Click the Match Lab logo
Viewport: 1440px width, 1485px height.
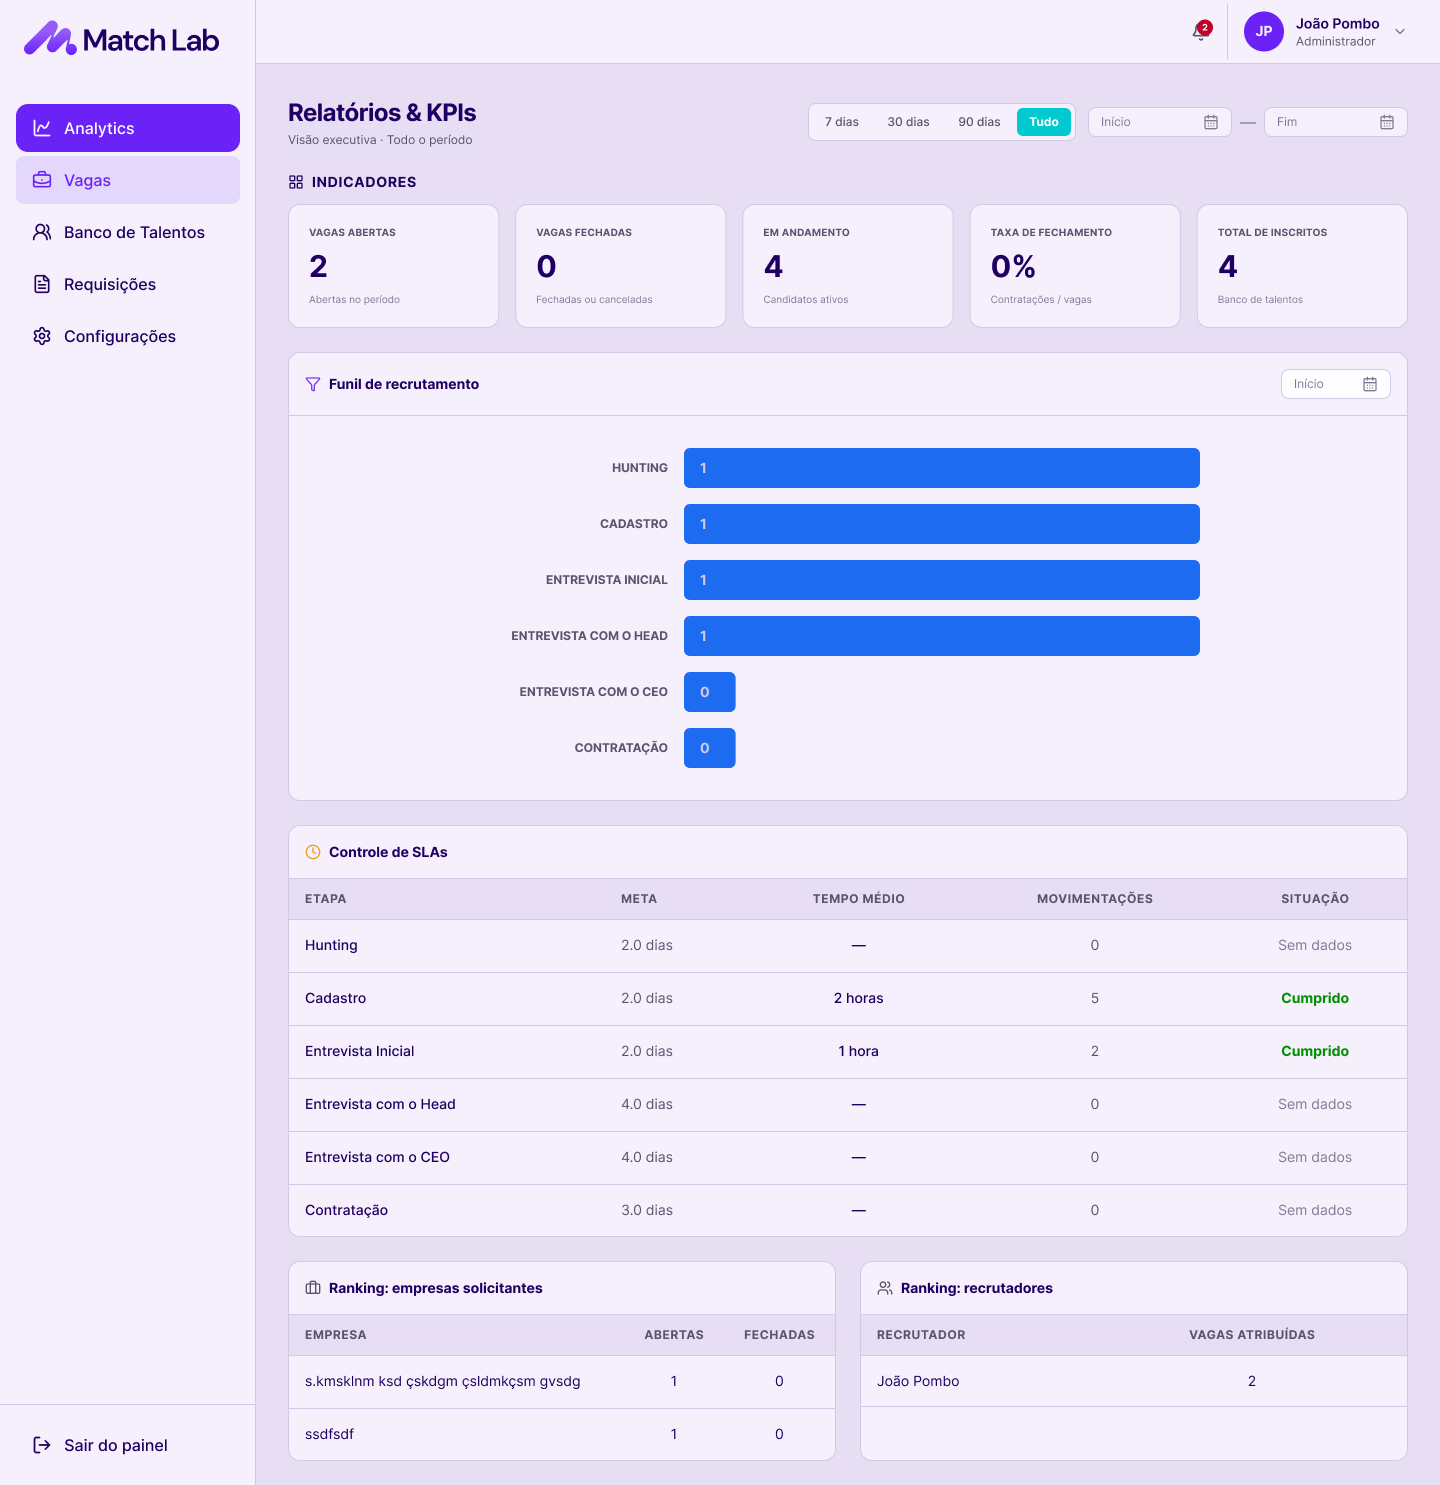121,39
